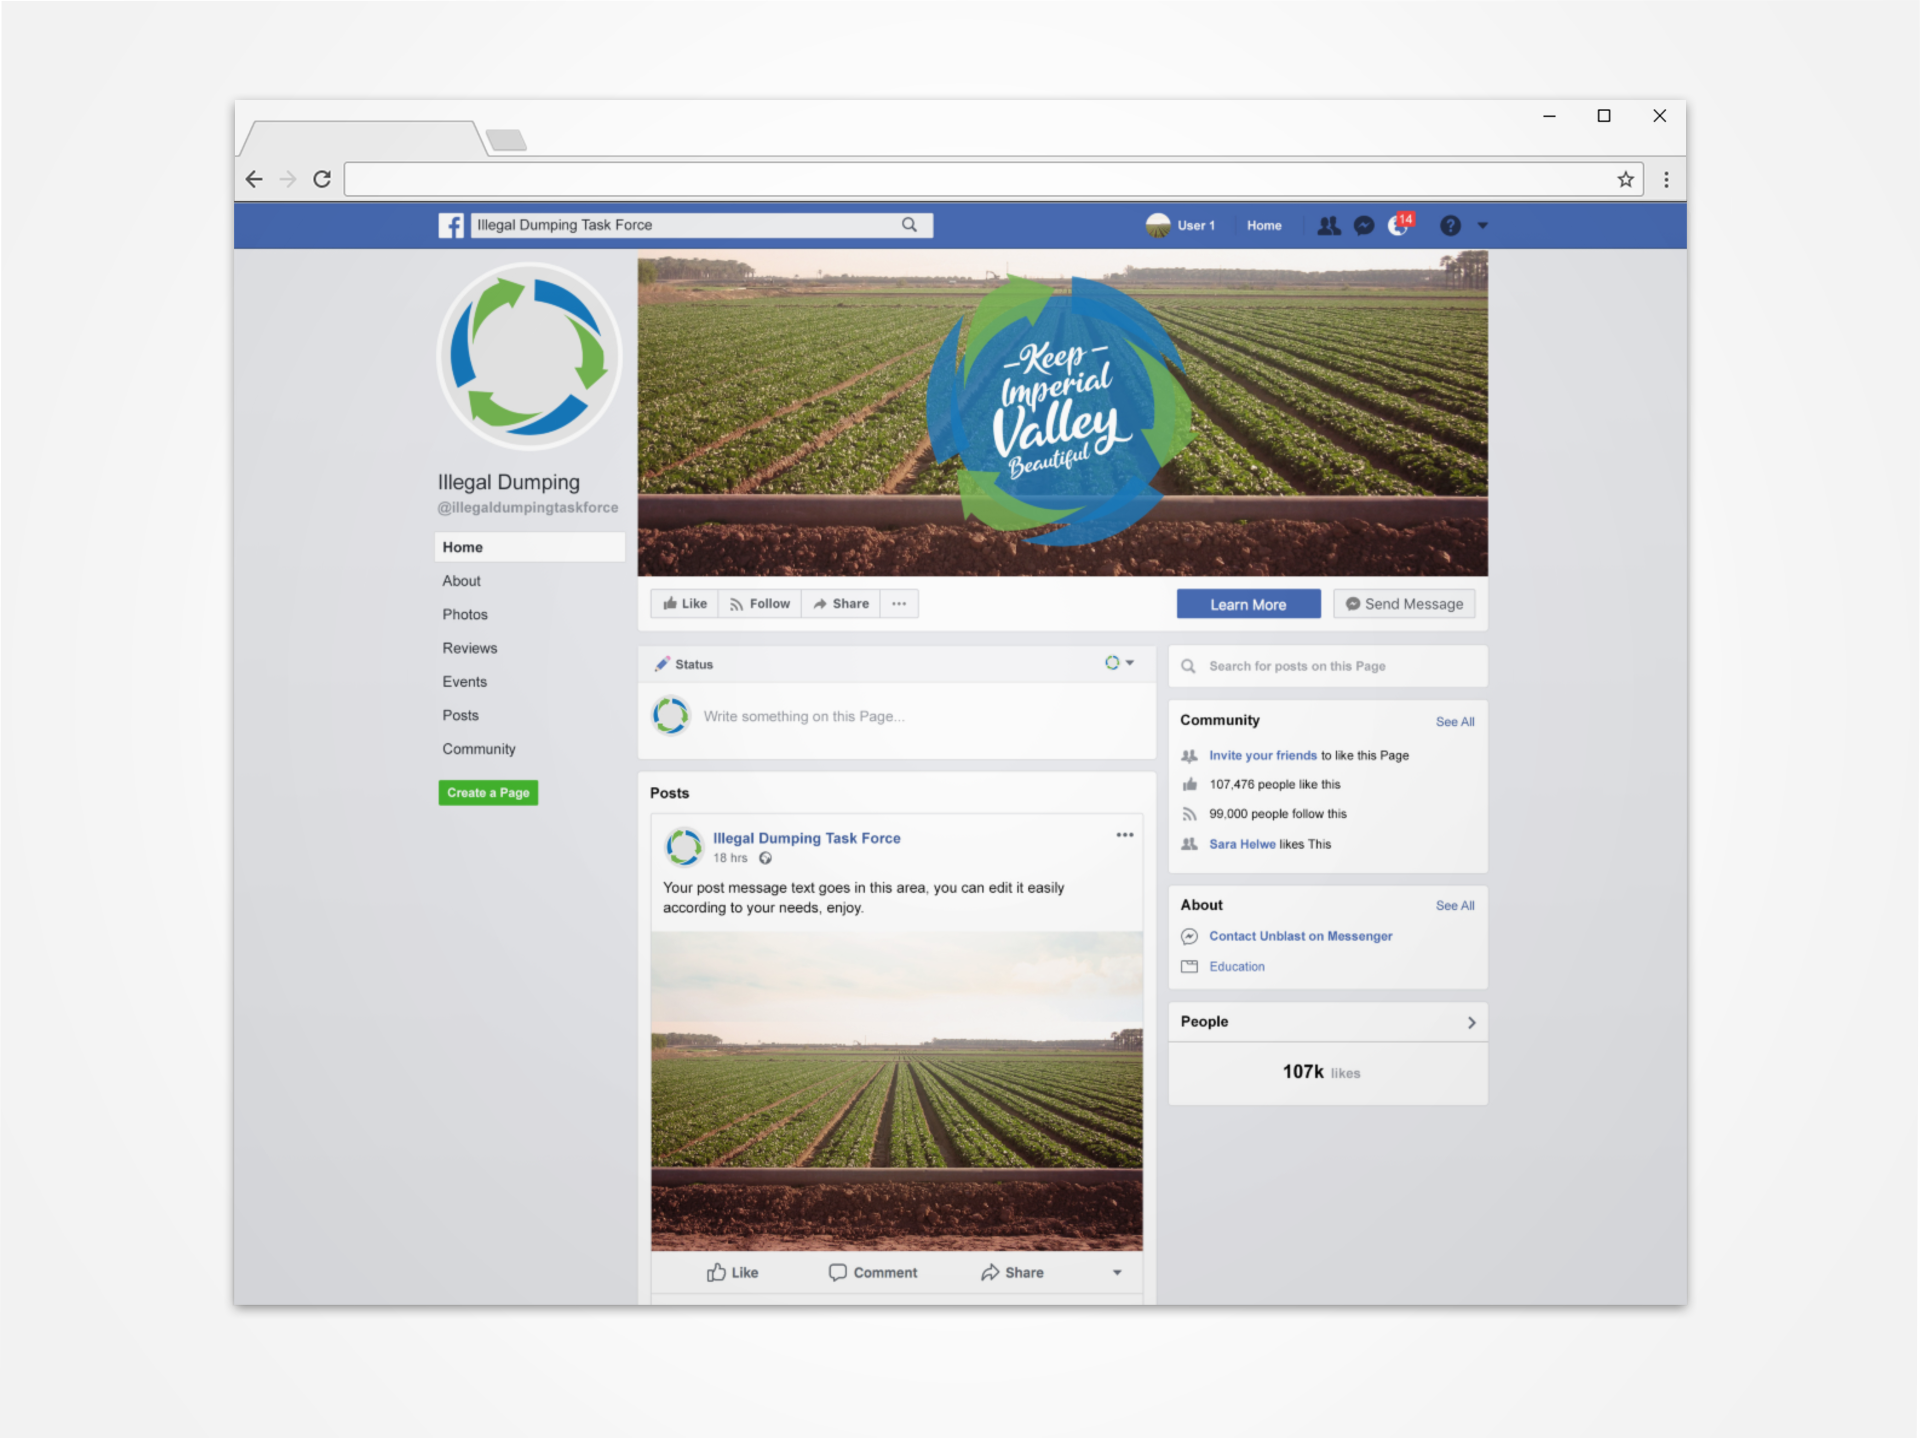This screenshot has width=1920, height=1440.
Task: Toggle Follow for this page
Action: [x=760, y=604]
